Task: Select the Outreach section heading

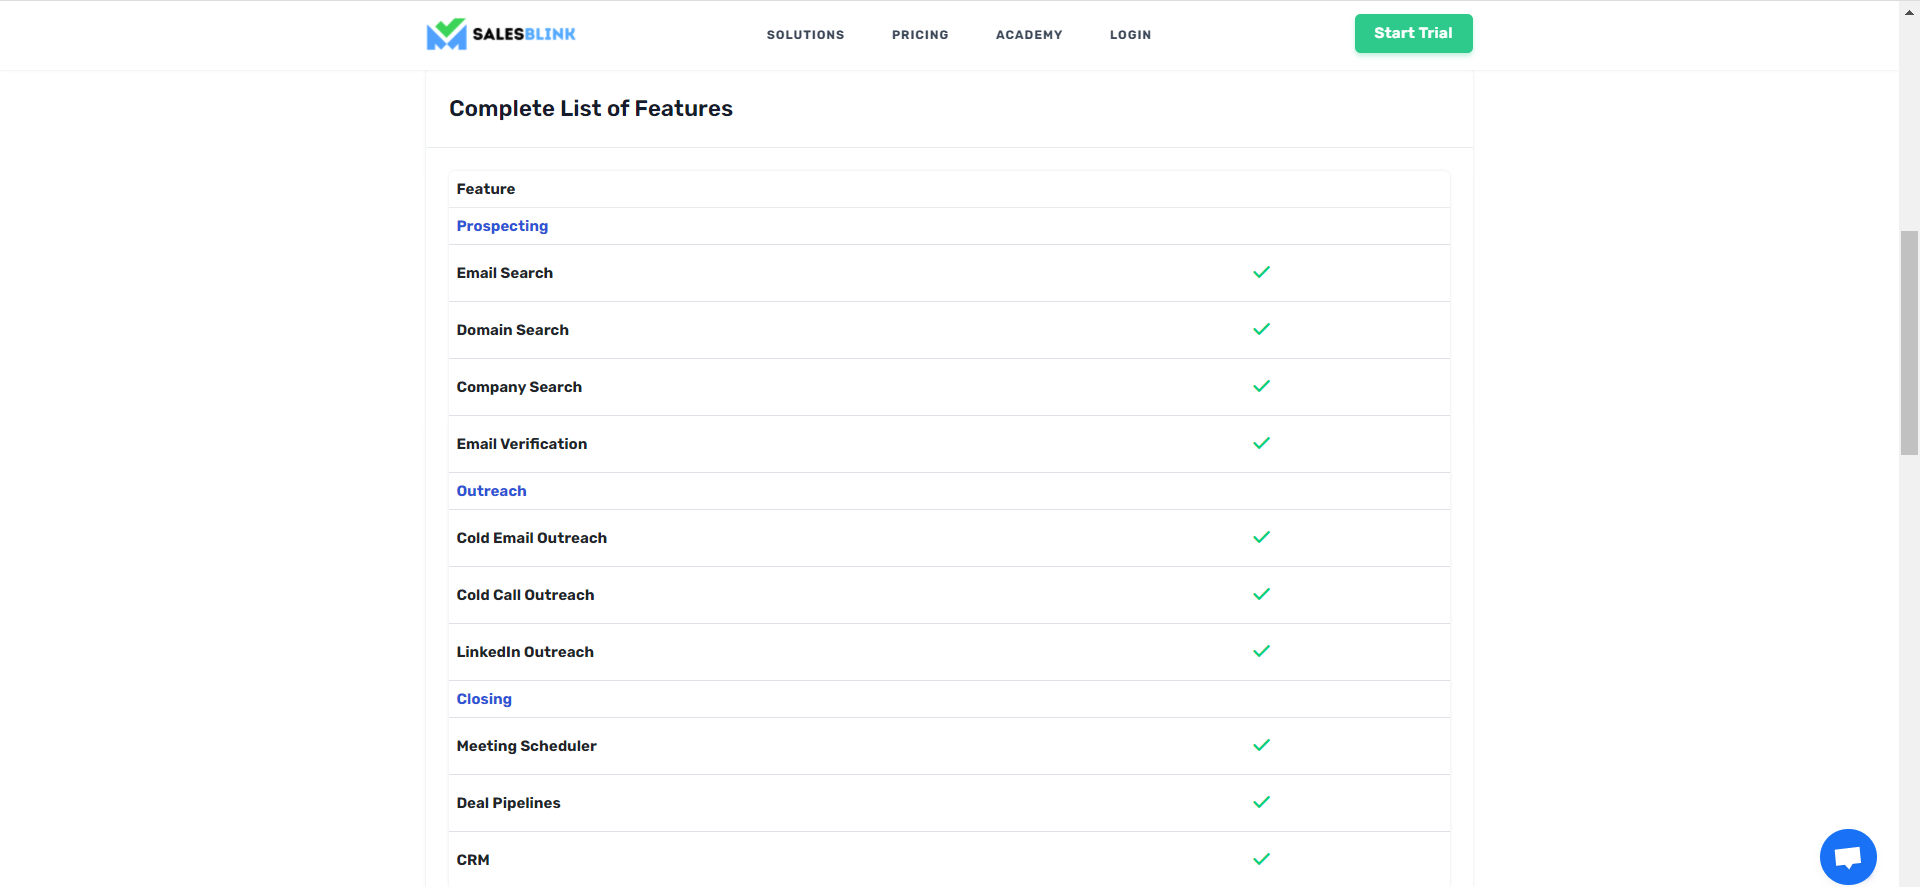Action: click(x=491, y=491)
